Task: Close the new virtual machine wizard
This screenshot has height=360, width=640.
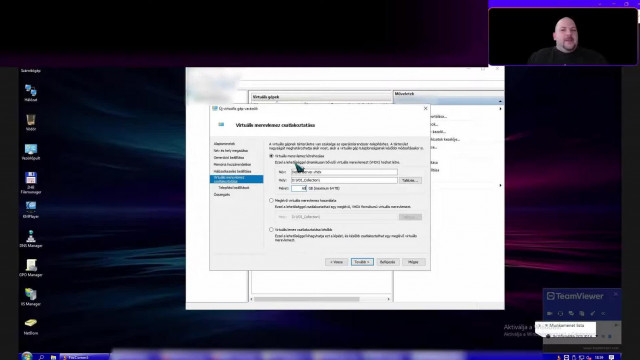Action: point(425,109)
